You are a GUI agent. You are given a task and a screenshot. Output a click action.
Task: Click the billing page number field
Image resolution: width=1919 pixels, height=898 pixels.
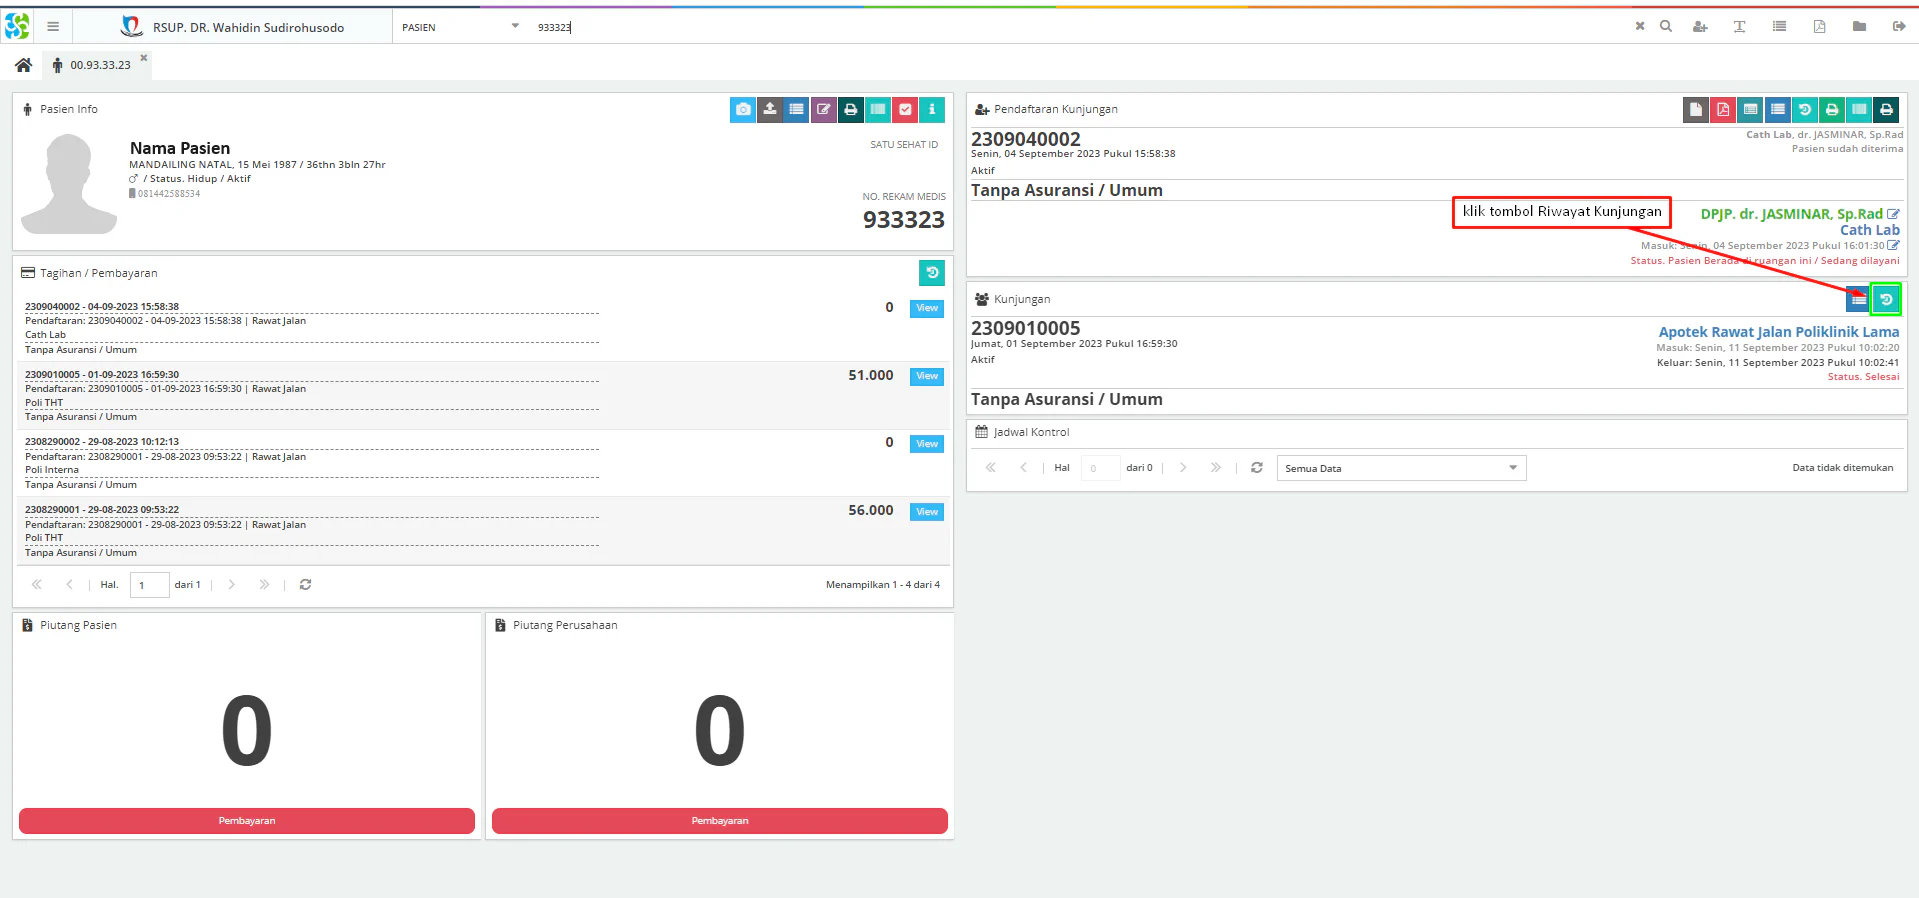point(149,585)
